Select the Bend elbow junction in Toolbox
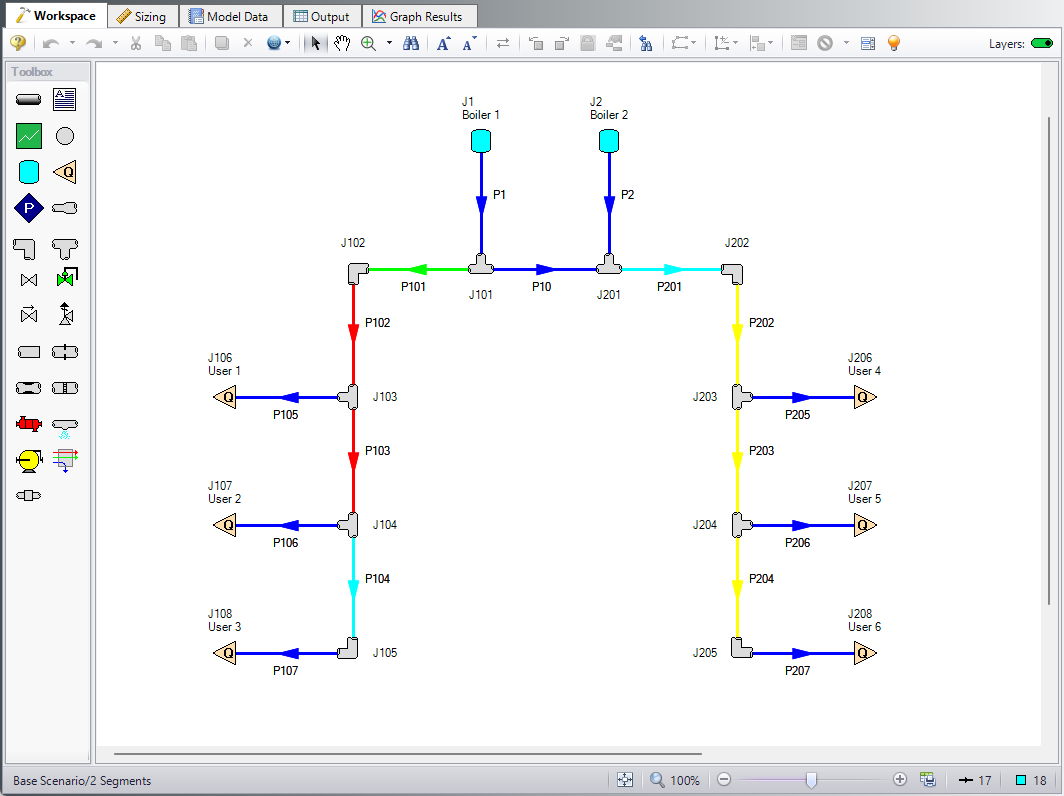 (x=25, y=248)
